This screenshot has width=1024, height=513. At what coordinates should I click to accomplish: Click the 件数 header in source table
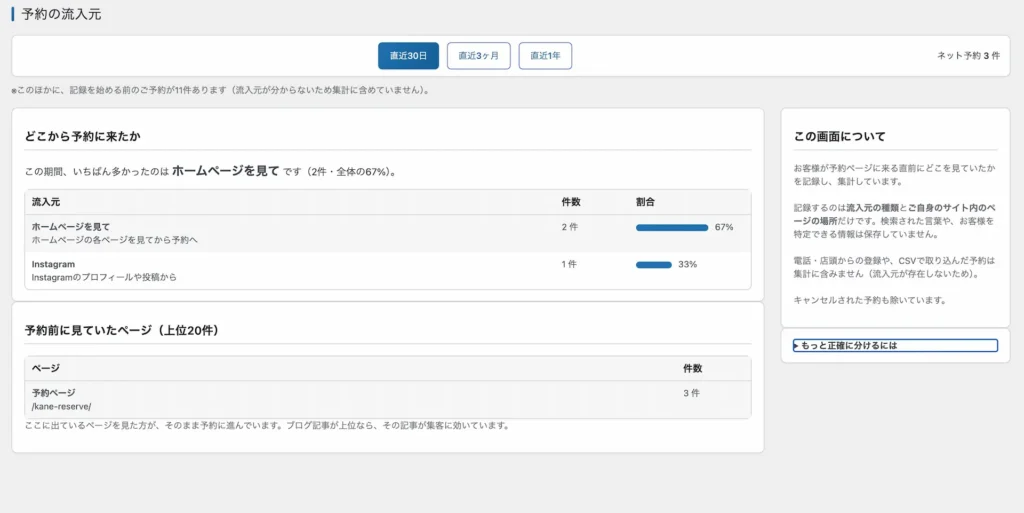(571, 202)
